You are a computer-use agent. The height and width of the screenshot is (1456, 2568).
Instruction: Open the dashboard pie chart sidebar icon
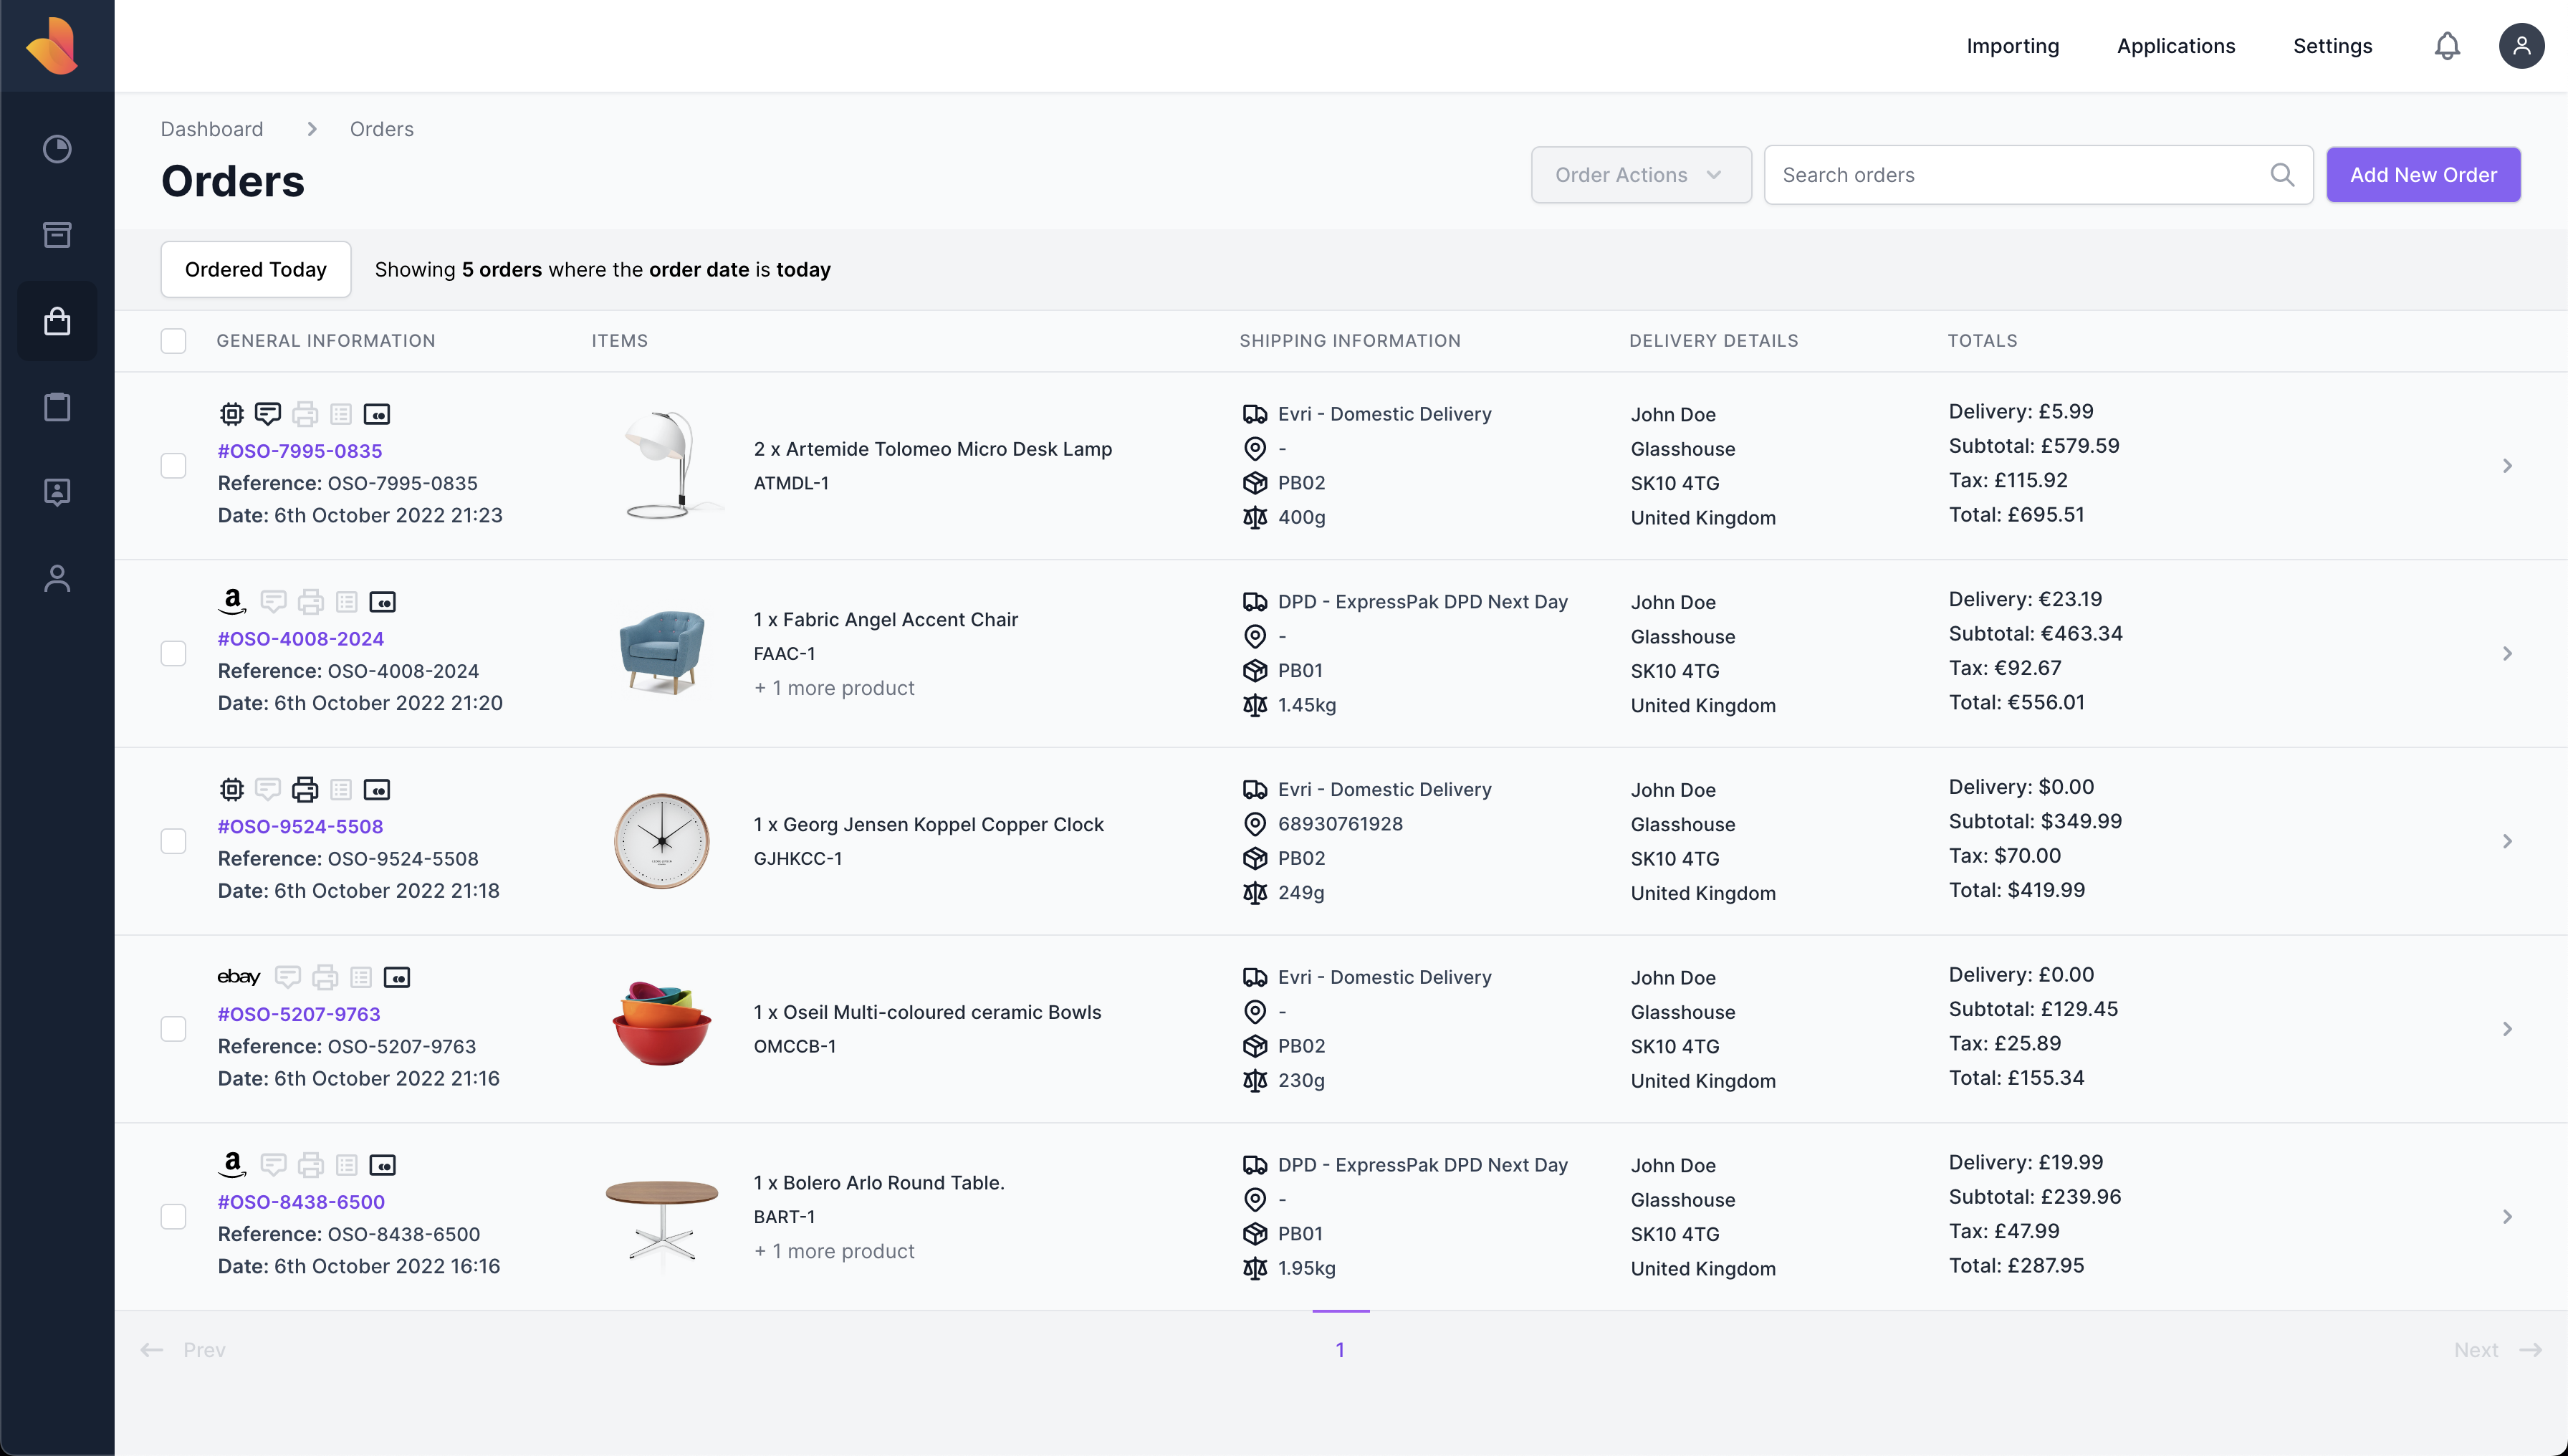click(57, 149)
